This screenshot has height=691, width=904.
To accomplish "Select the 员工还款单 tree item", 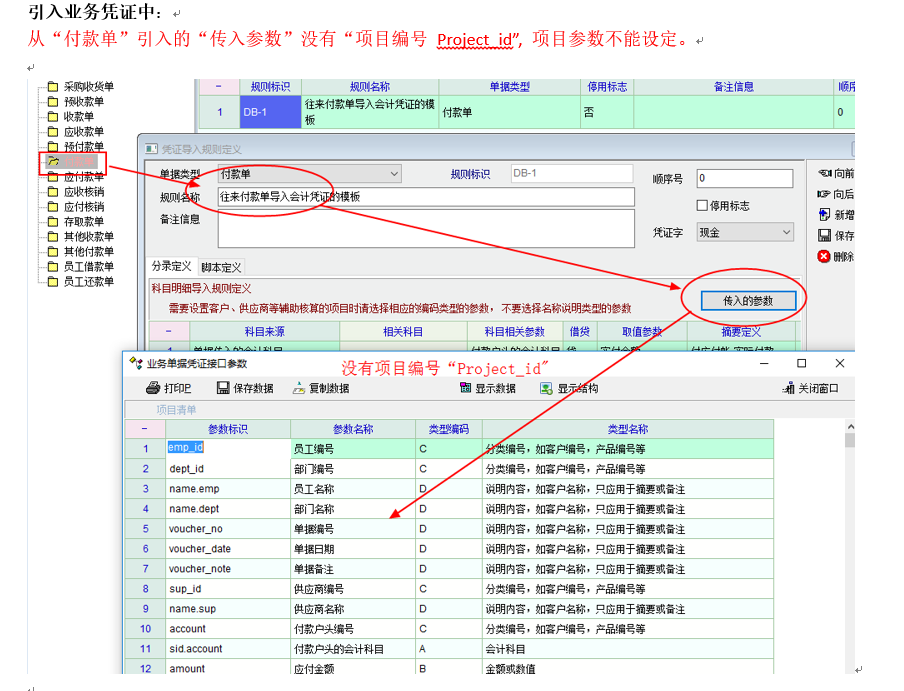I will point(88,282).
